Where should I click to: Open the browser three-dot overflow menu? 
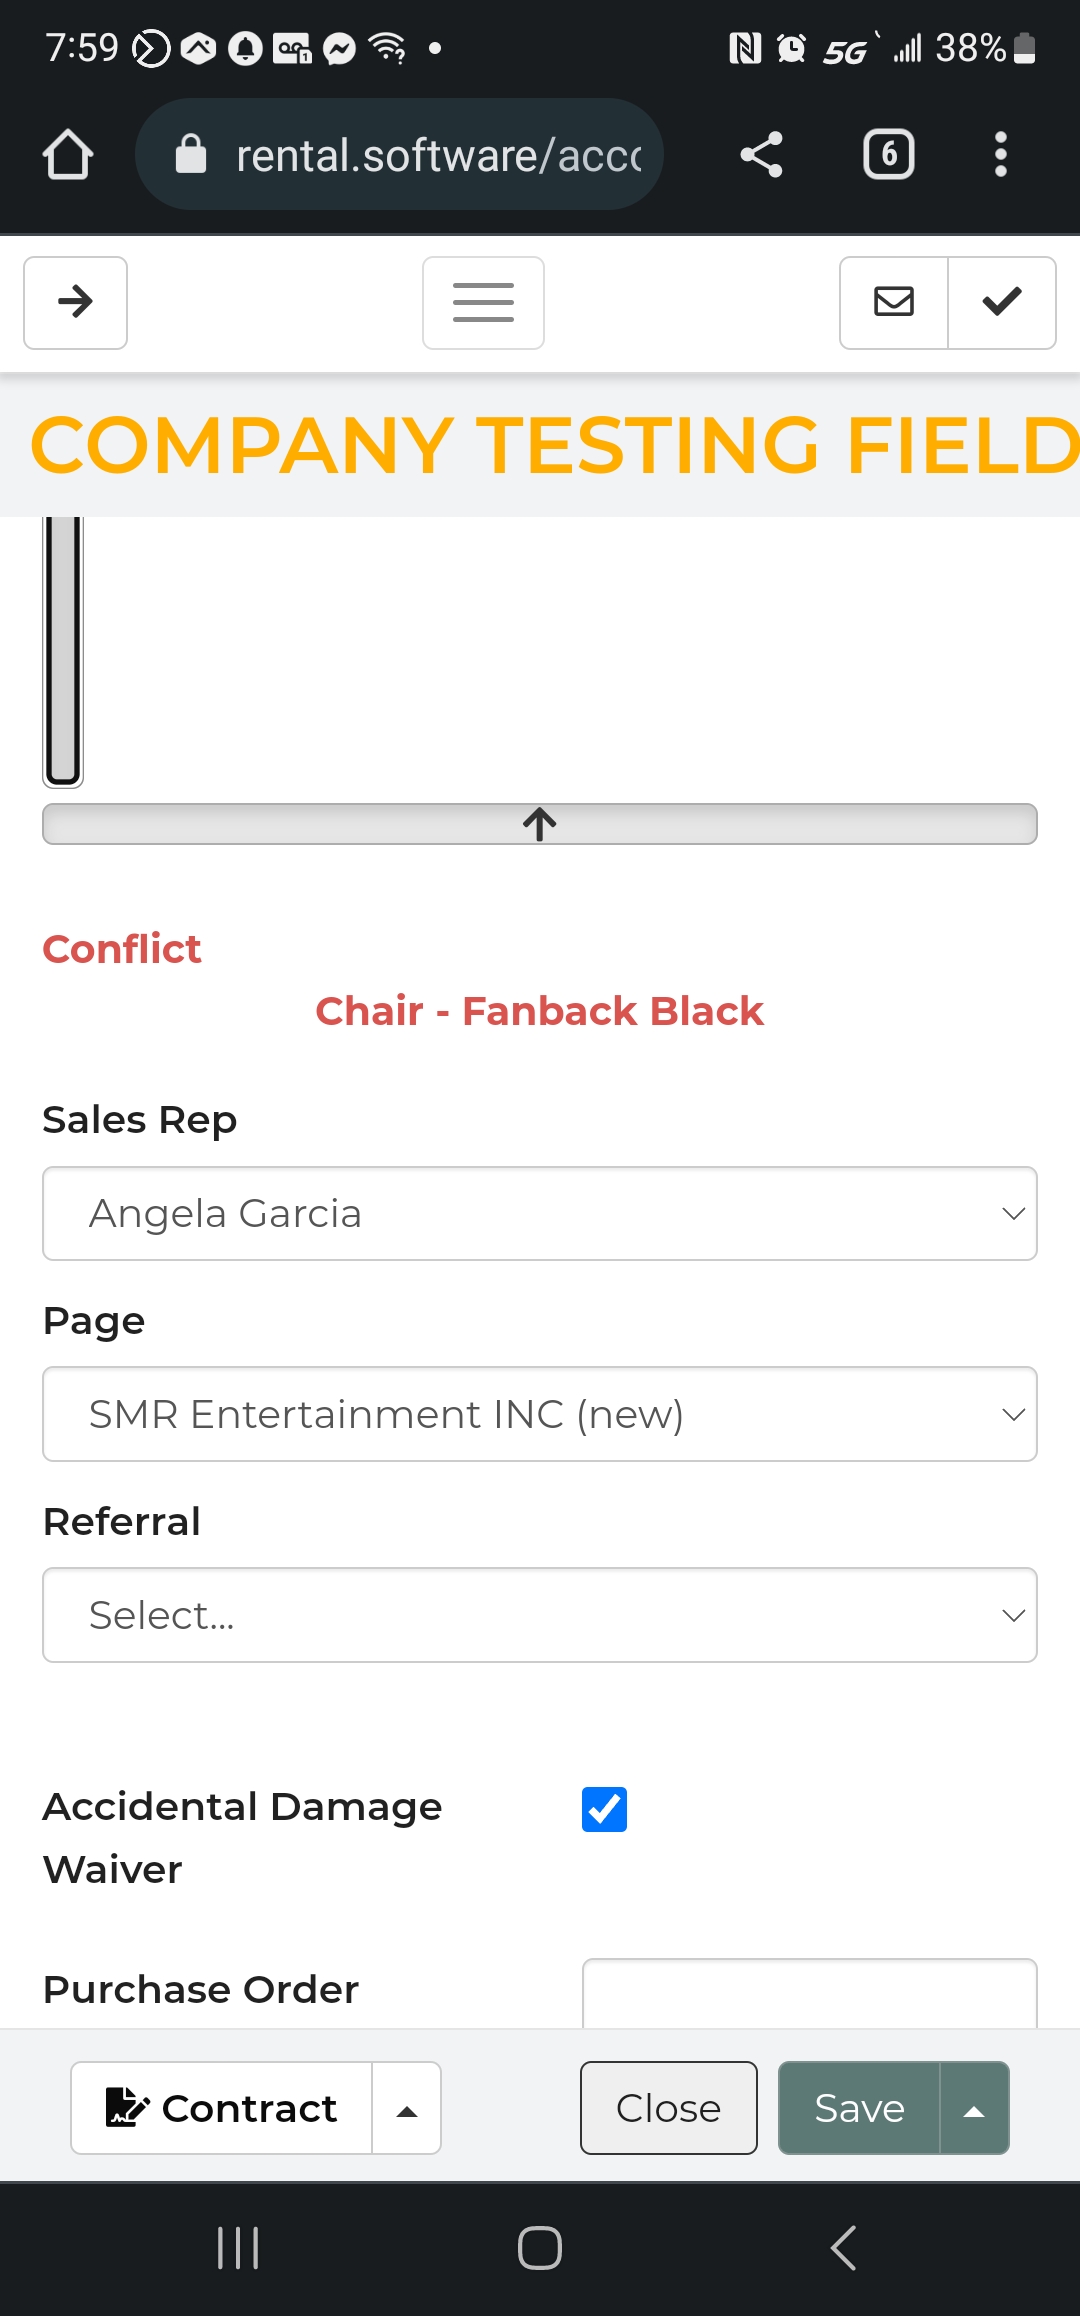pos(1000,155)
